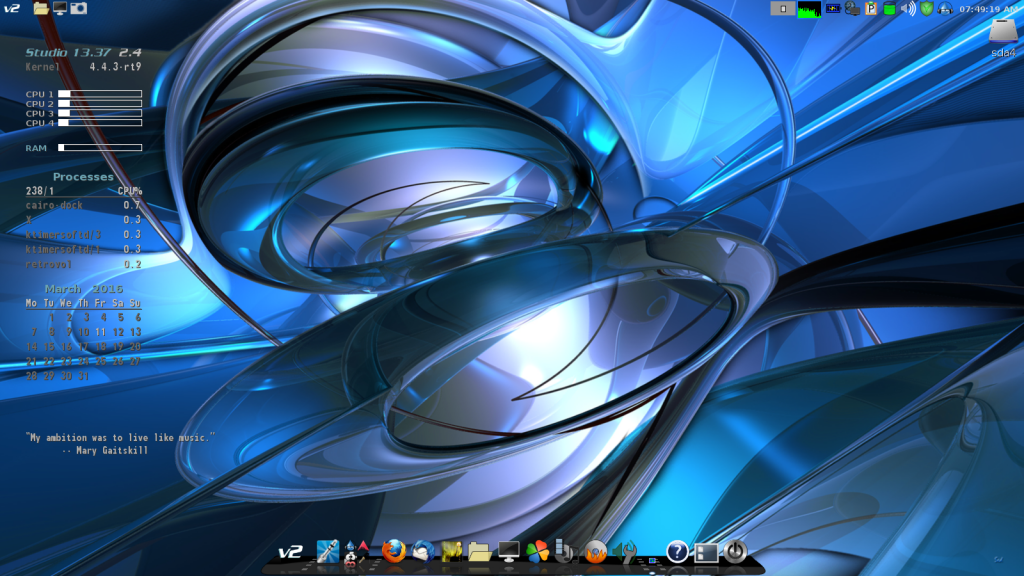
Task: Click the green shield tray icon
Action: click(927, 8)
